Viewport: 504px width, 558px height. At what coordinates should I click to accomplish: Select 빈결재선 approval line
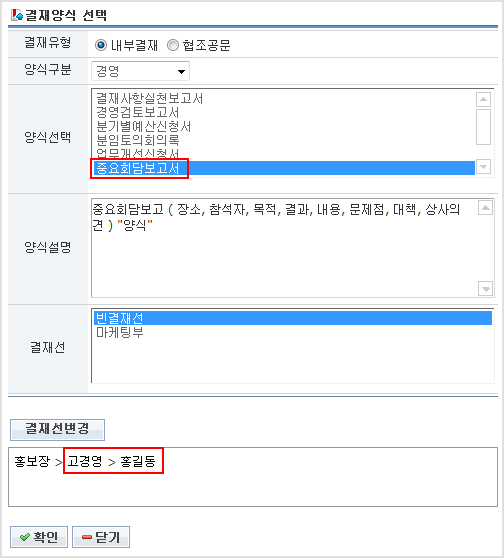pos(293,318)
